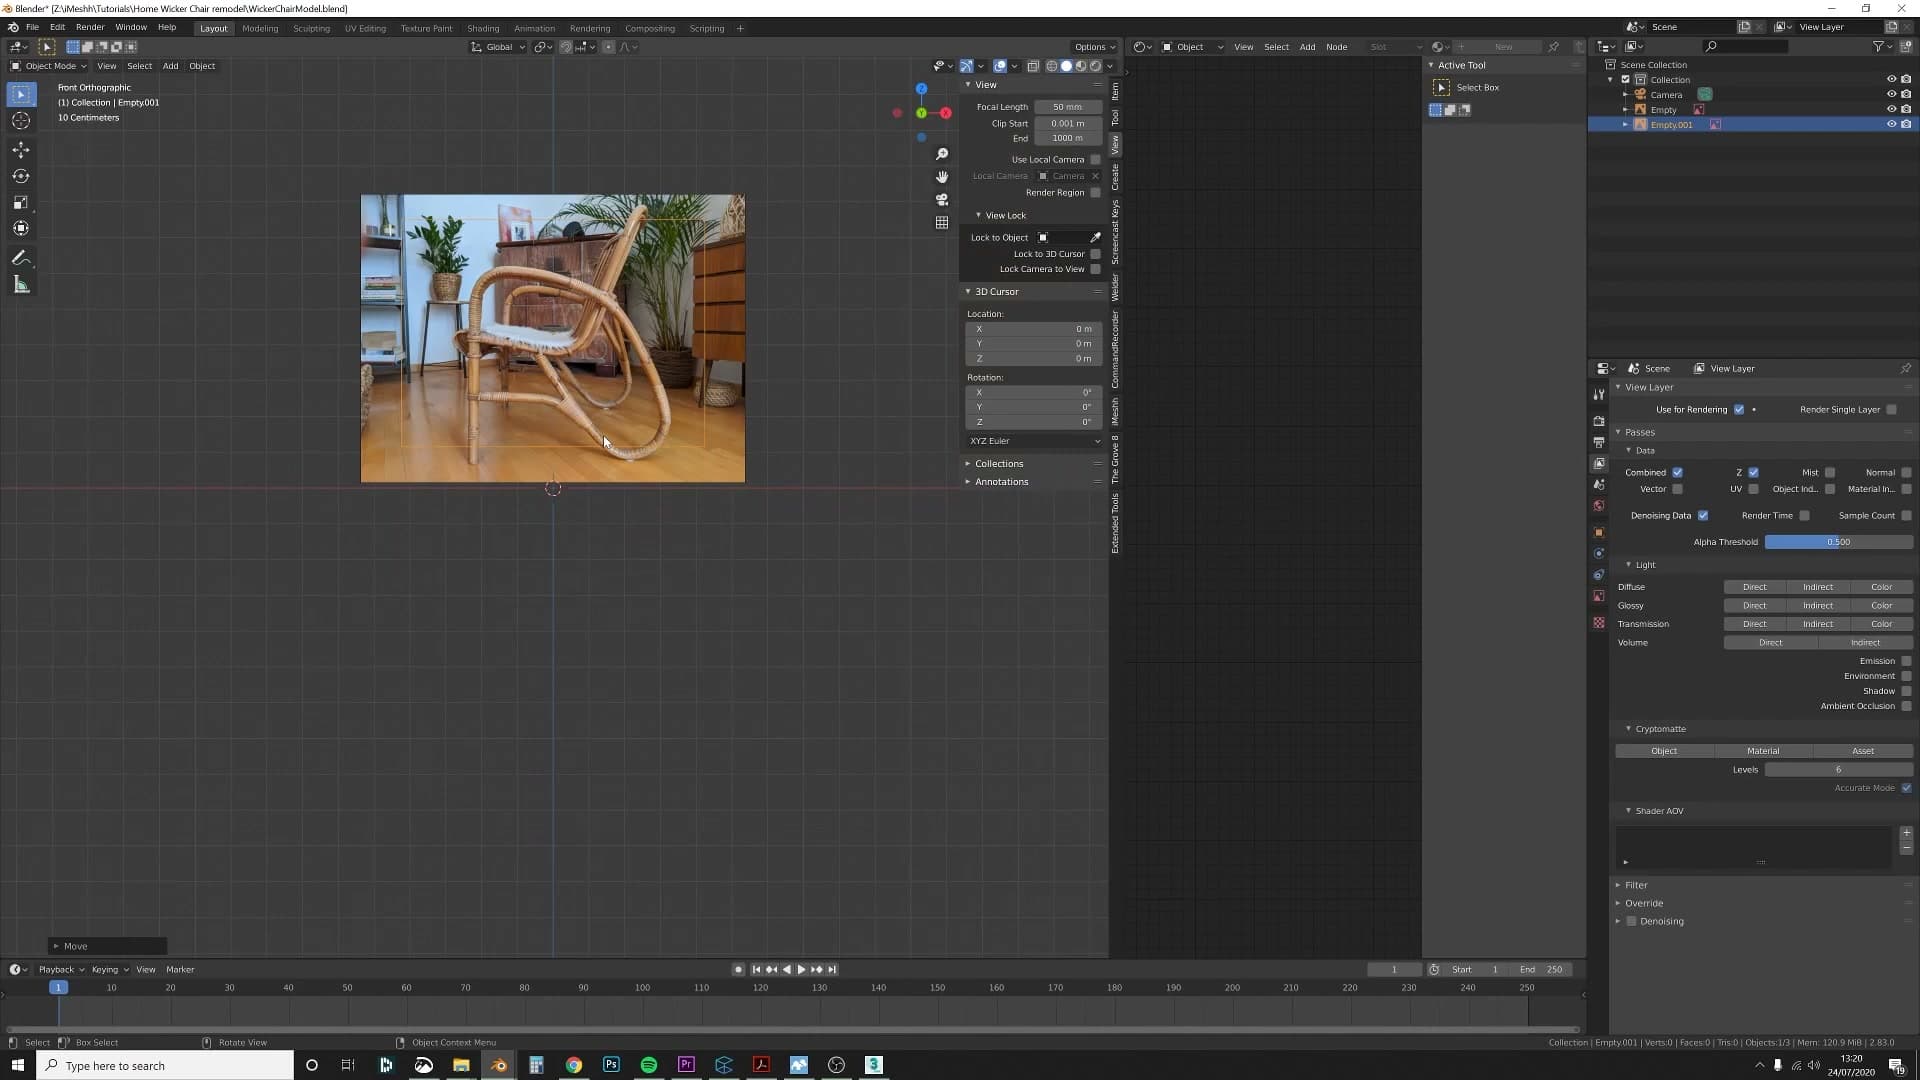Screen dimensions: 1920x1080
Task: Switch orthographic/perspective grid icon
Action: (941, 223)
